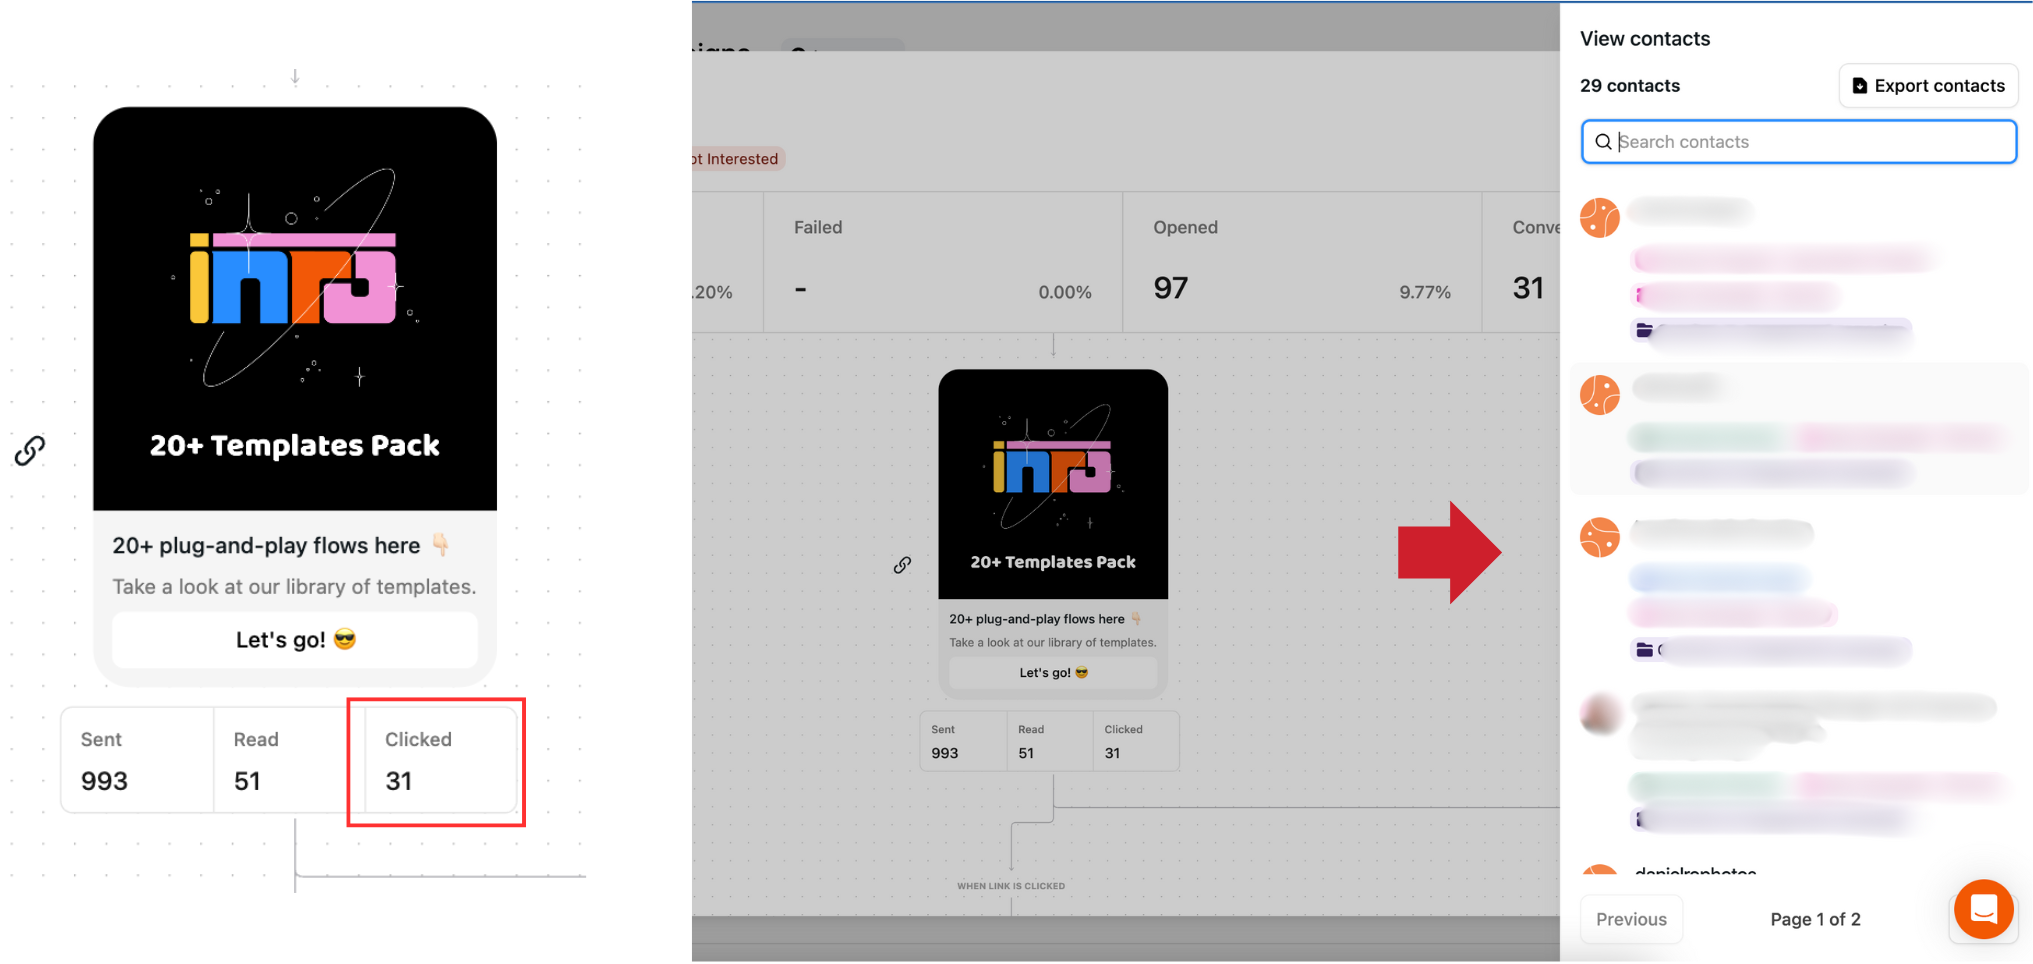This screenshot has height=964, width=2033.
Task: Click the Previous page button
Action: point(1631,919)
